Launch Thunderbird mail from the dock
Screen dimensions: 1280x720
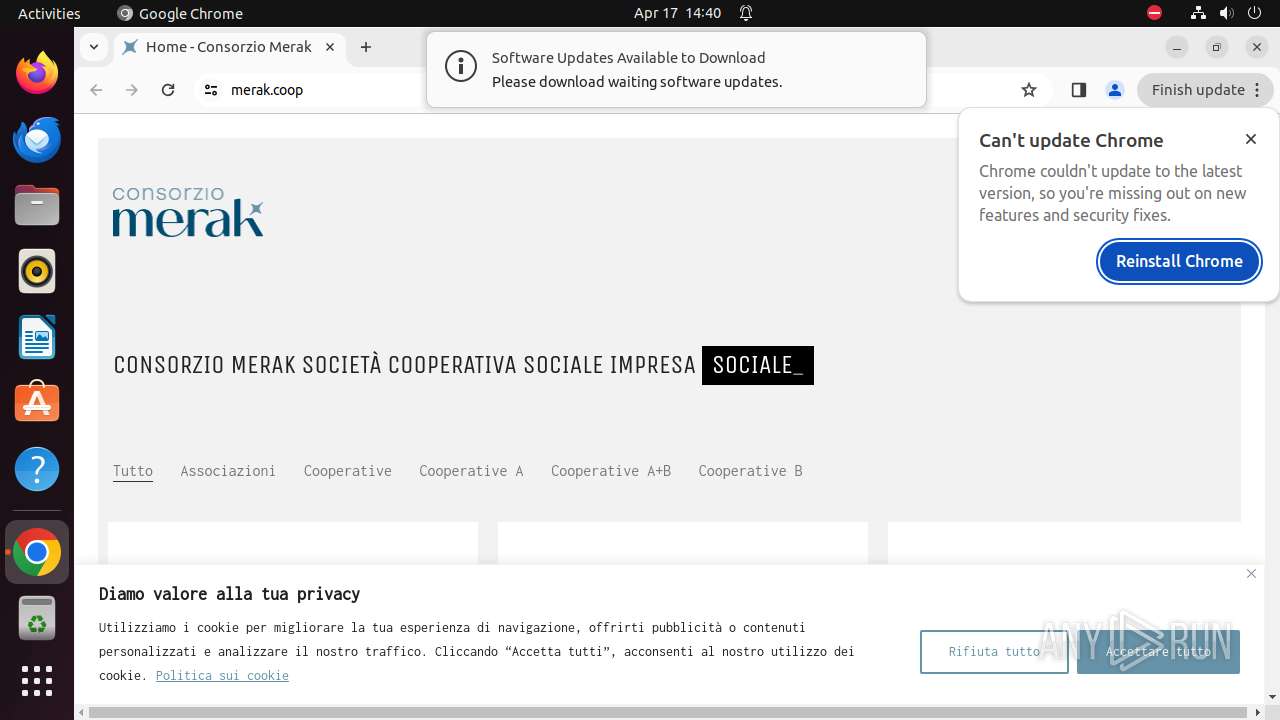(x=37, y=140)
